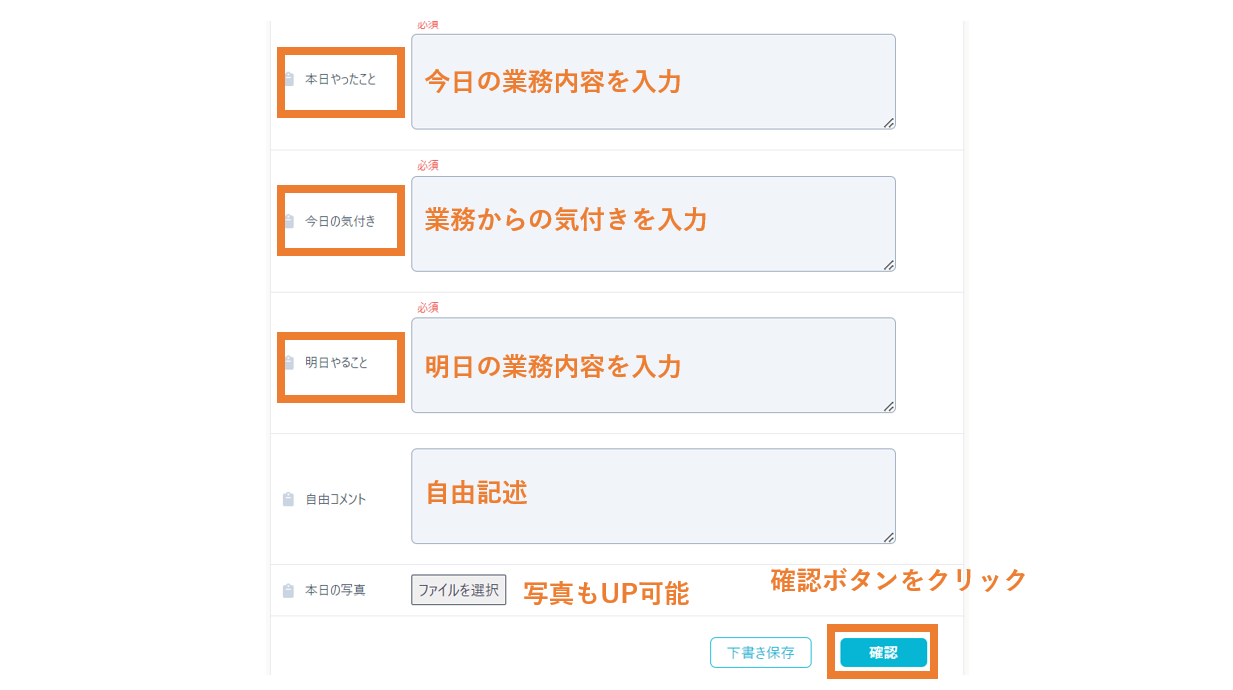Focus the 今日の気付き text area

tap(653, 224)
